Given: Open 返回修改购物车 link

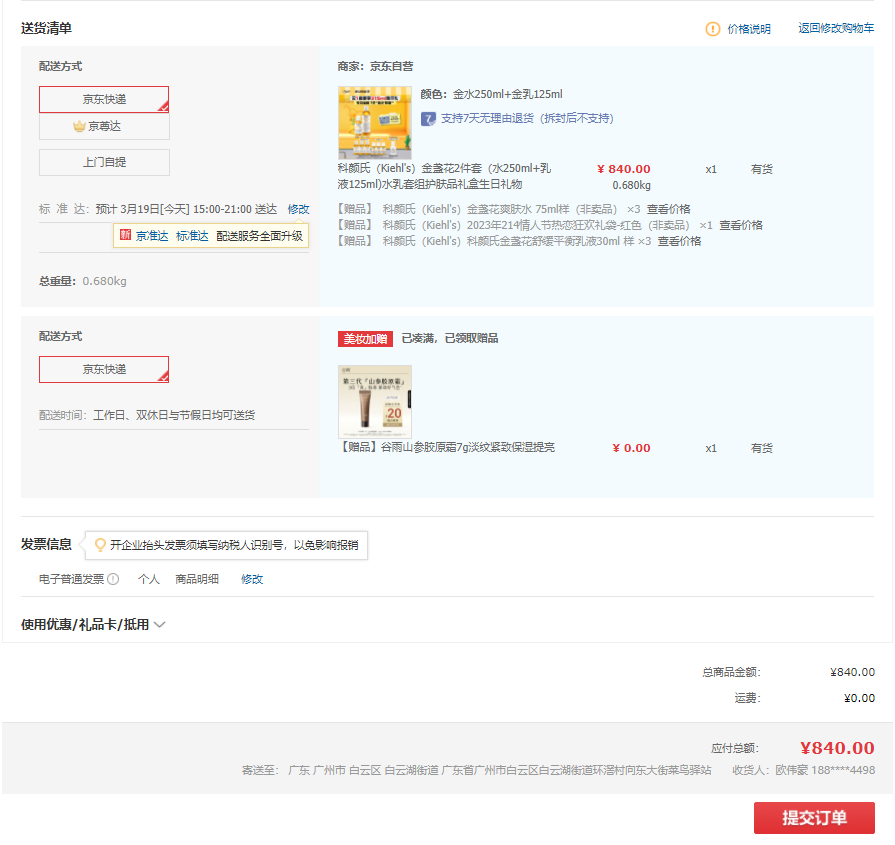Looking at the screenshot, I should click(x=836, y=29).
